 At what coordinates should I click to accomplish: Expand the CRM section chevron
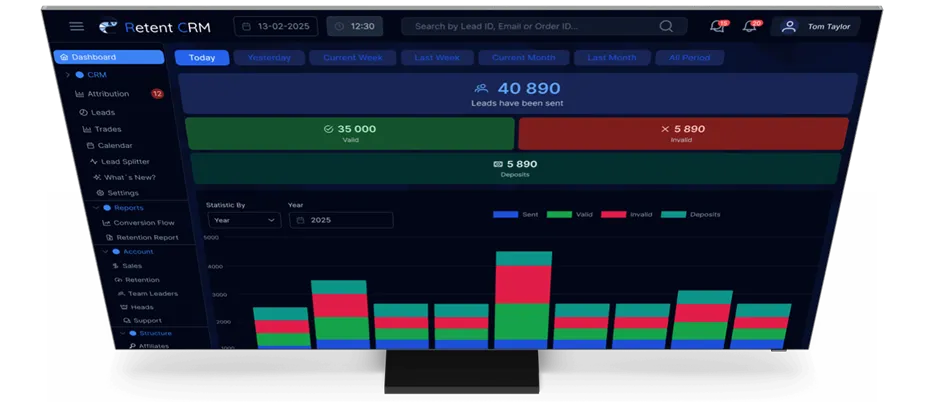(67, 75)
